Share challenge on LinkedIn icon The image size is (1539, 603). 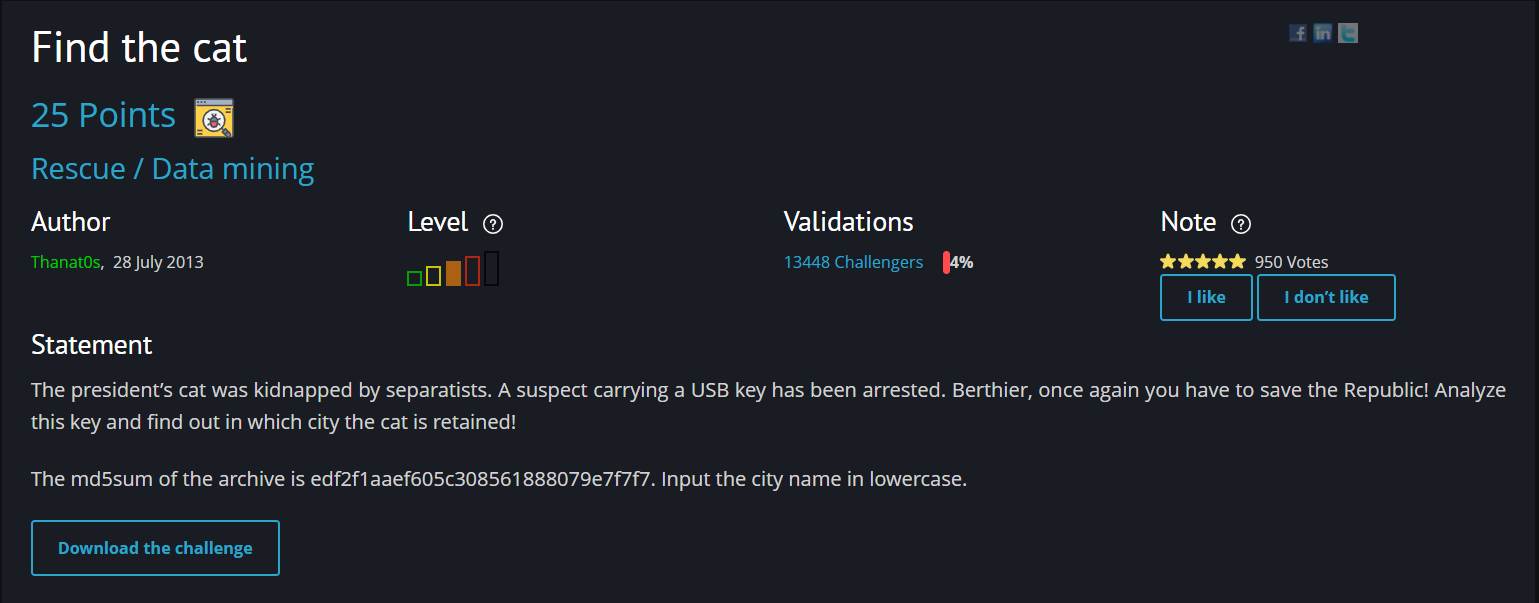(1323, 33)
